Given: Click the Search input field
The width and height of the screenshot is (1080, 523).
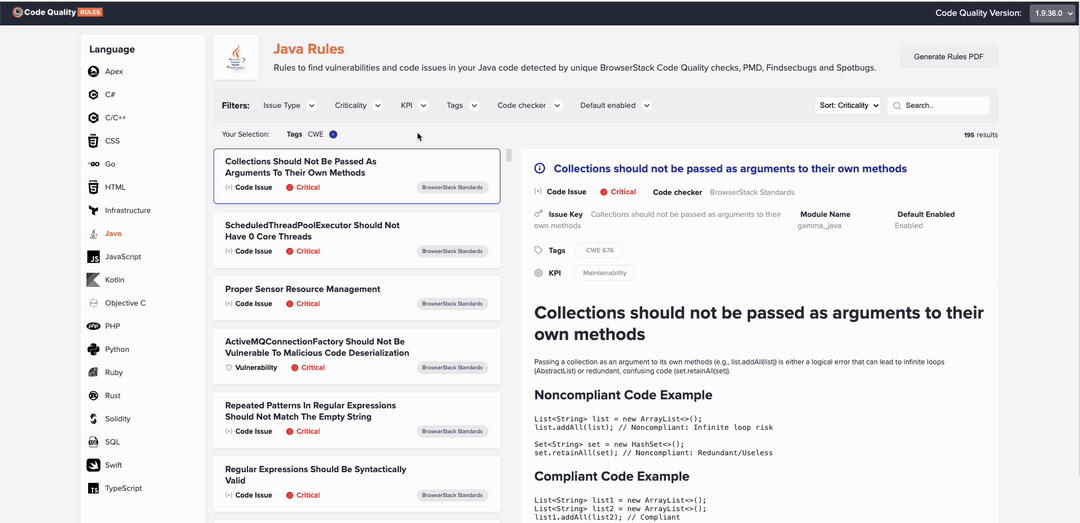Looking at the screenshot, I should point(939,105).
